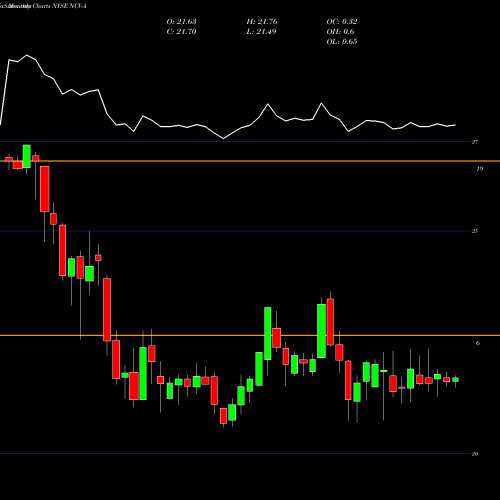Click the '25' price axis label
500x500 pixels.
pos(475,231)
